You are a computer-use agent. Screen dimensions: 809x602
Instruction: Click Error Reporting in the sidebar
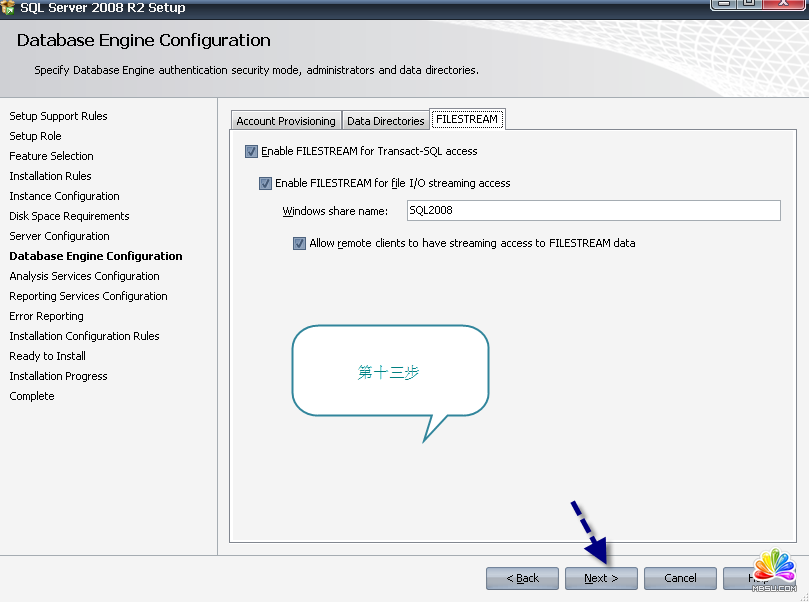tap(46, 316)
